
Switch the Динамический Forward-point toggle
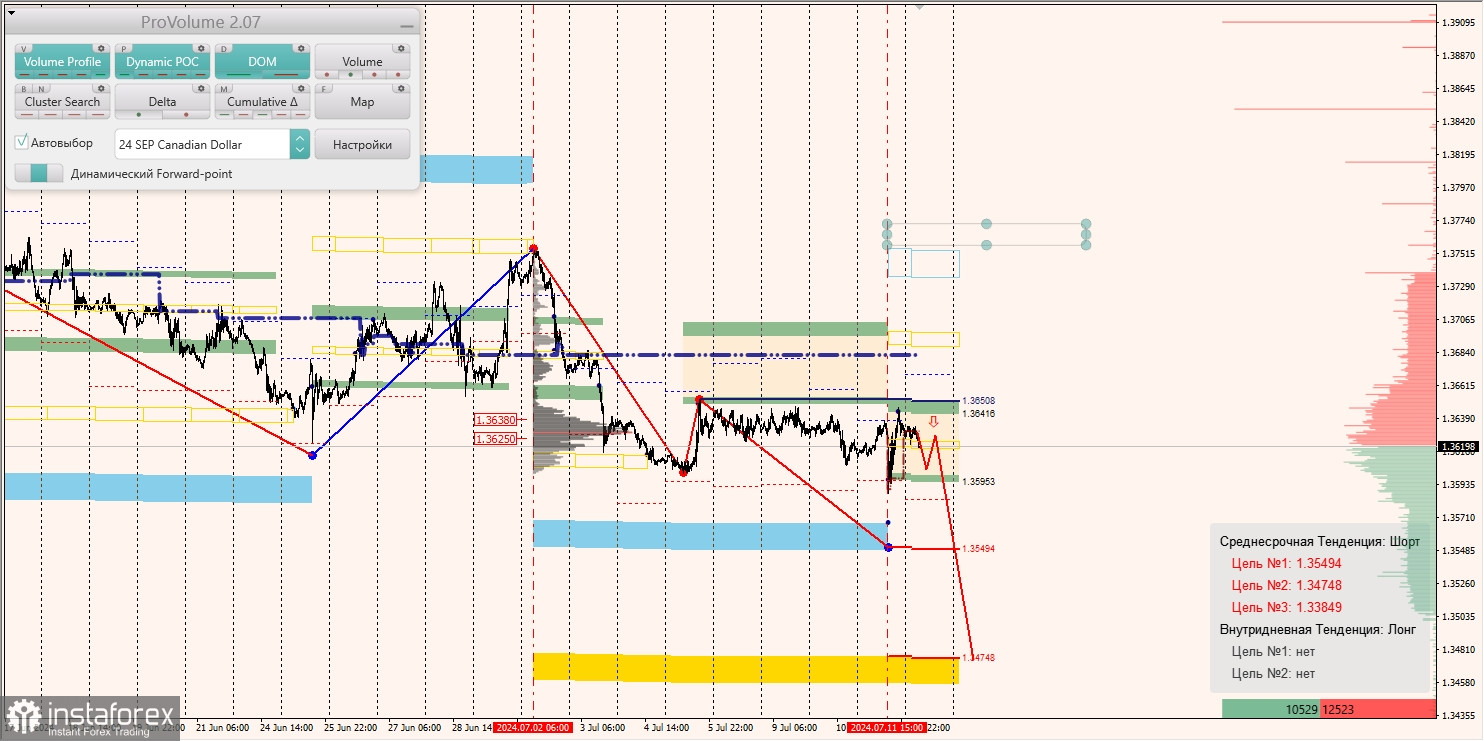pyautogui.click(x=39, y=173)
